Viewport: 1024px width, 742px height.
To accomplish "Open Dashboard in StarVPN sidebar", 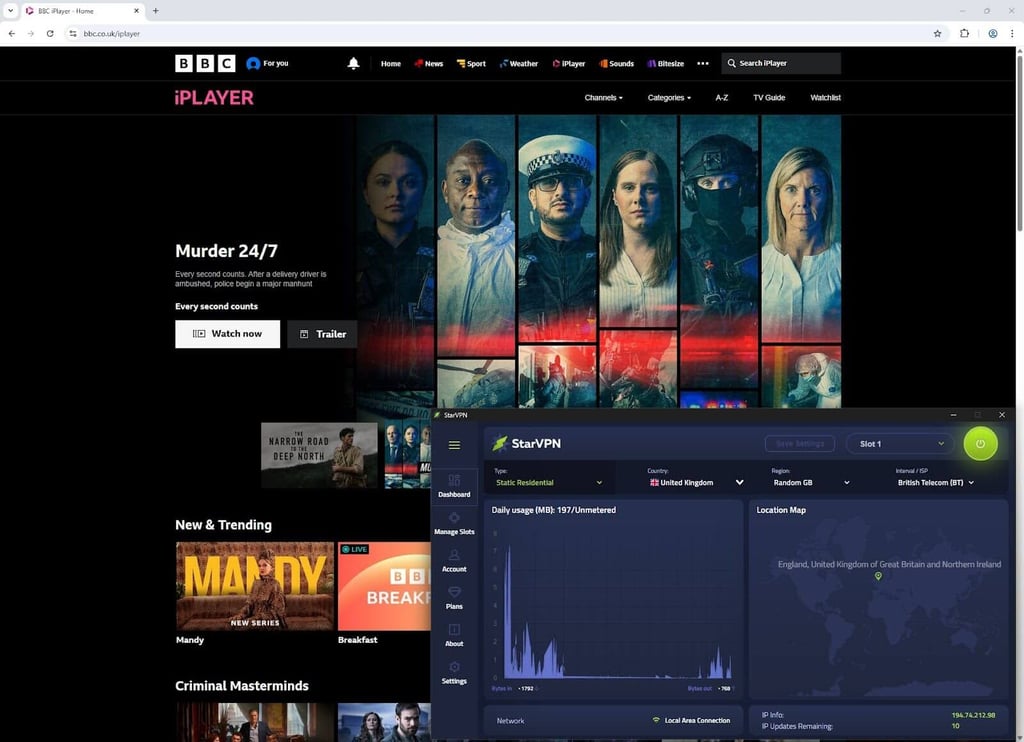I will 454,486.
